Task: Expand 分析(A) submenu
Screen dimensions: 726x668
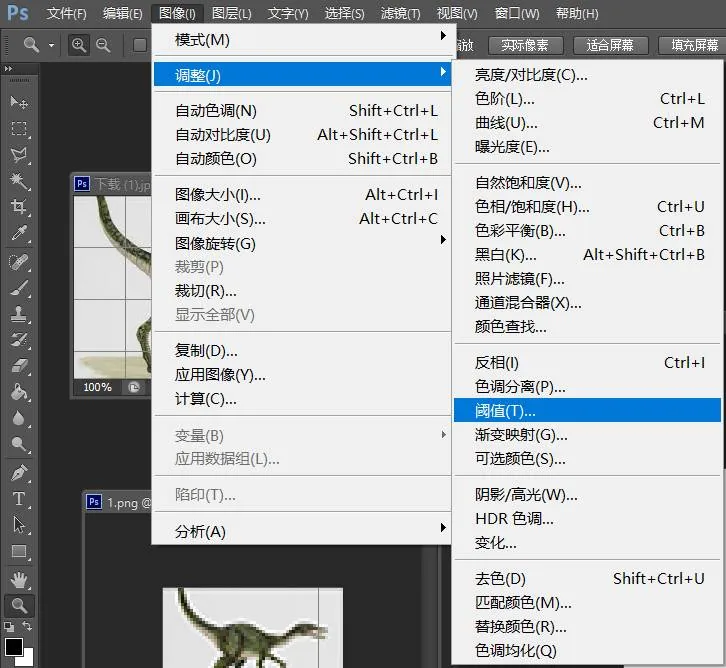Action: [302, 531]
